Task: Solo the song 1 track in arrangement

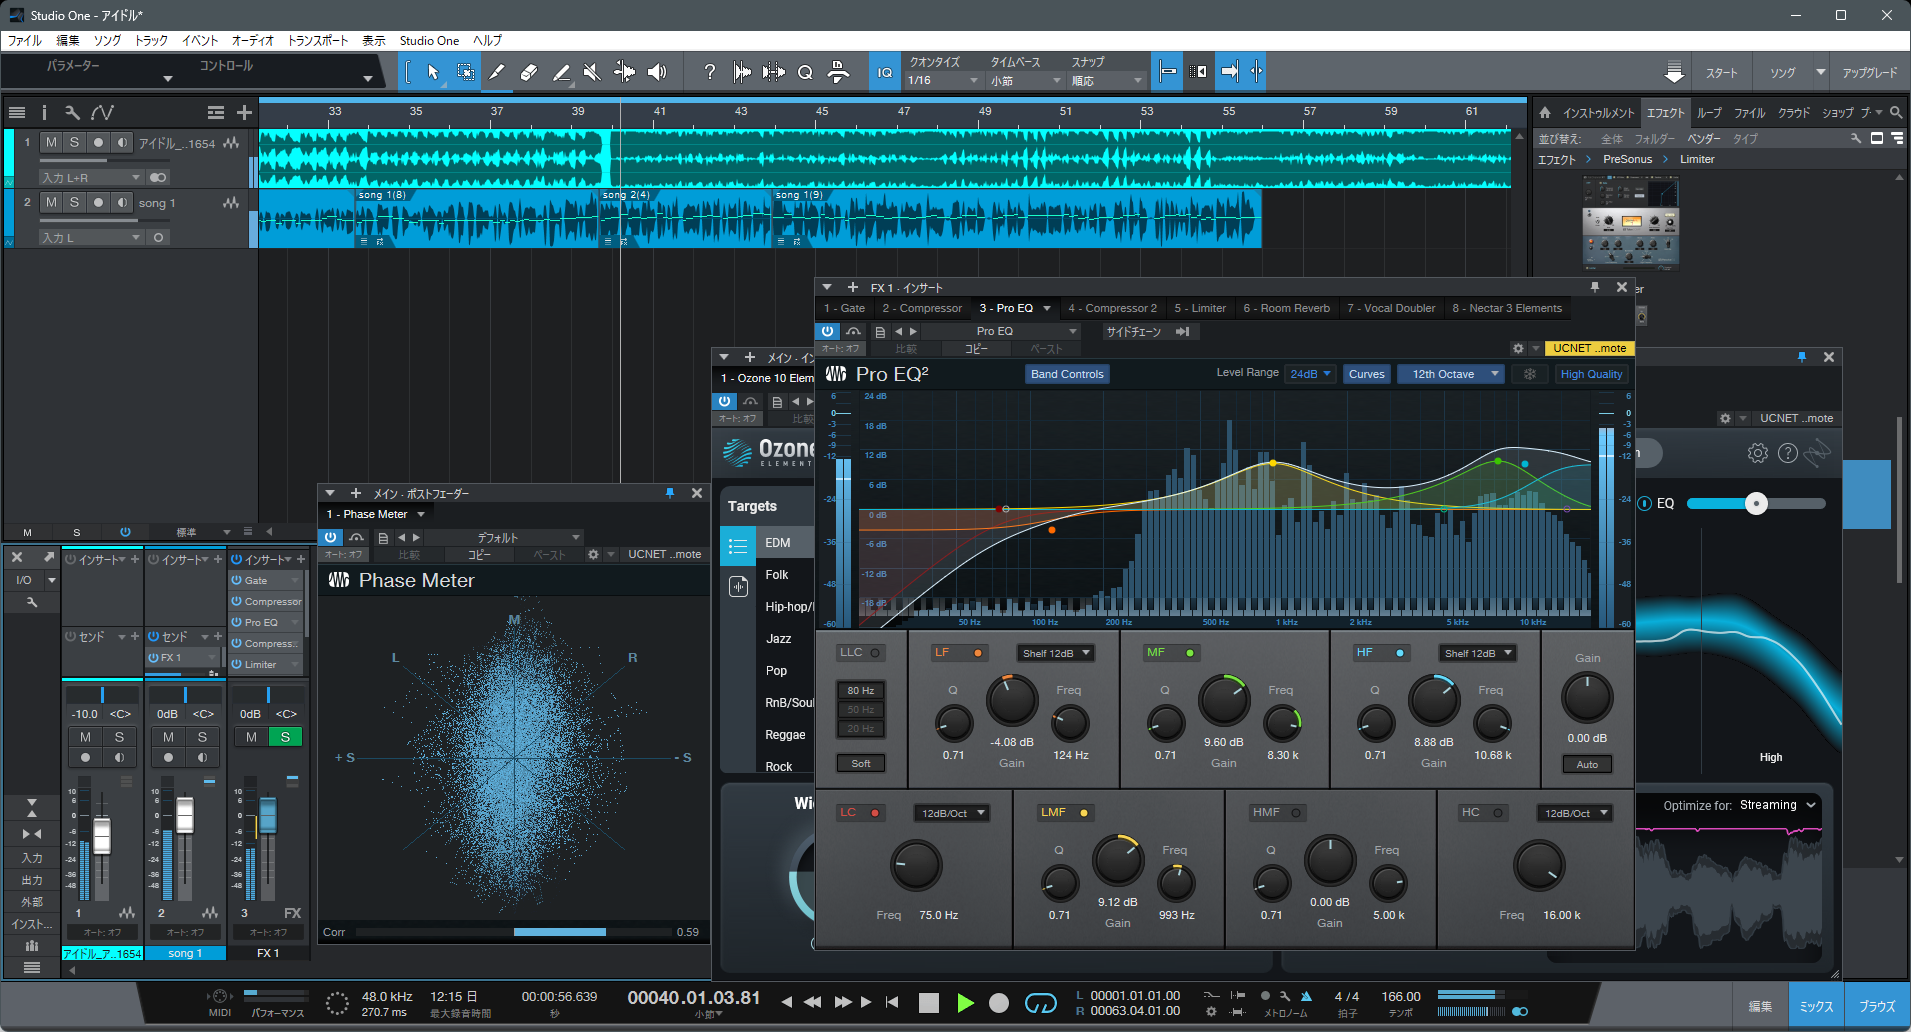Action: 74,203
